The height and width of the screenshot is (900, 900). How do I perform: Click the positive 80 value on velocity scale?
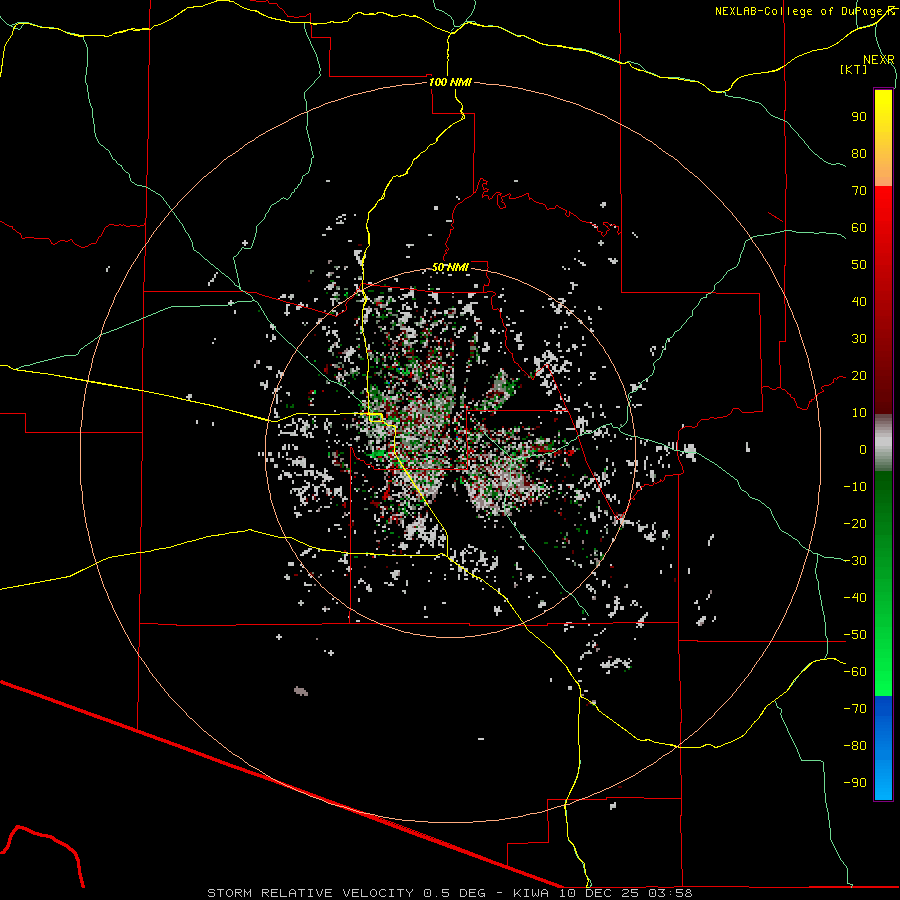click(x=859, y=154)
